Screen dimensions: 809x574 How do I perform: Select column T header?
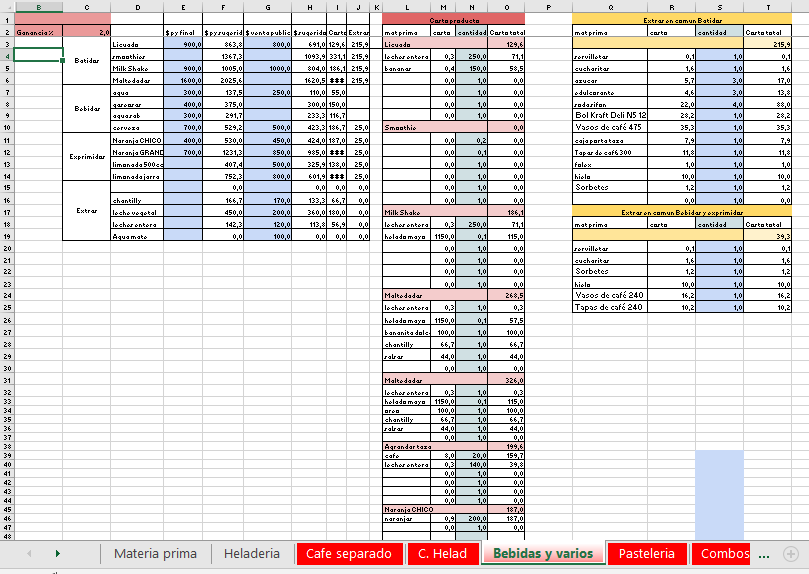click(768, 7)
